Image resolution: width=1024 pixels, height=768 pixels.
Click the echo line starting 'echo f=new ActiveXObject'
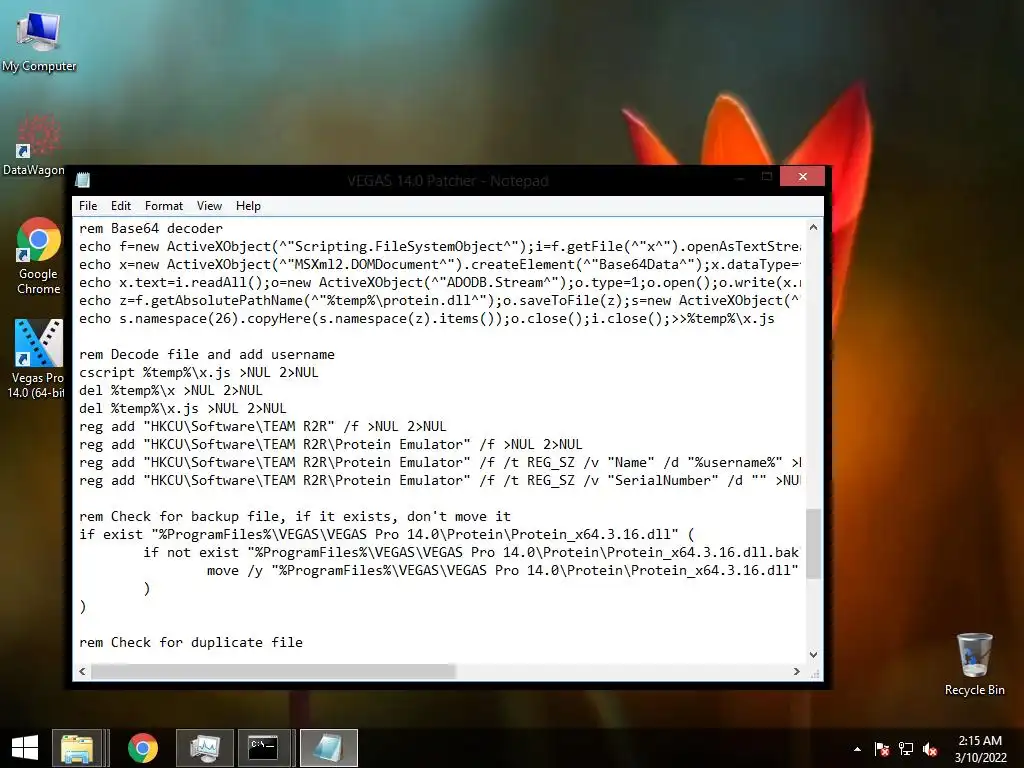[440, 246]
